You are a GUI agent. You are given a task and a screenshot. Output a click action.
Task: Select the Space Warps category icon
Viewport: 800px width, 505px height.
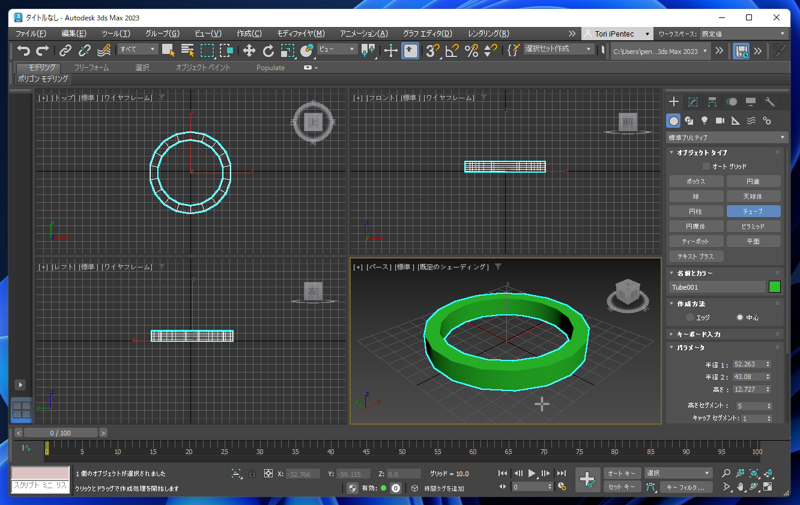click(x=751, y=121)
